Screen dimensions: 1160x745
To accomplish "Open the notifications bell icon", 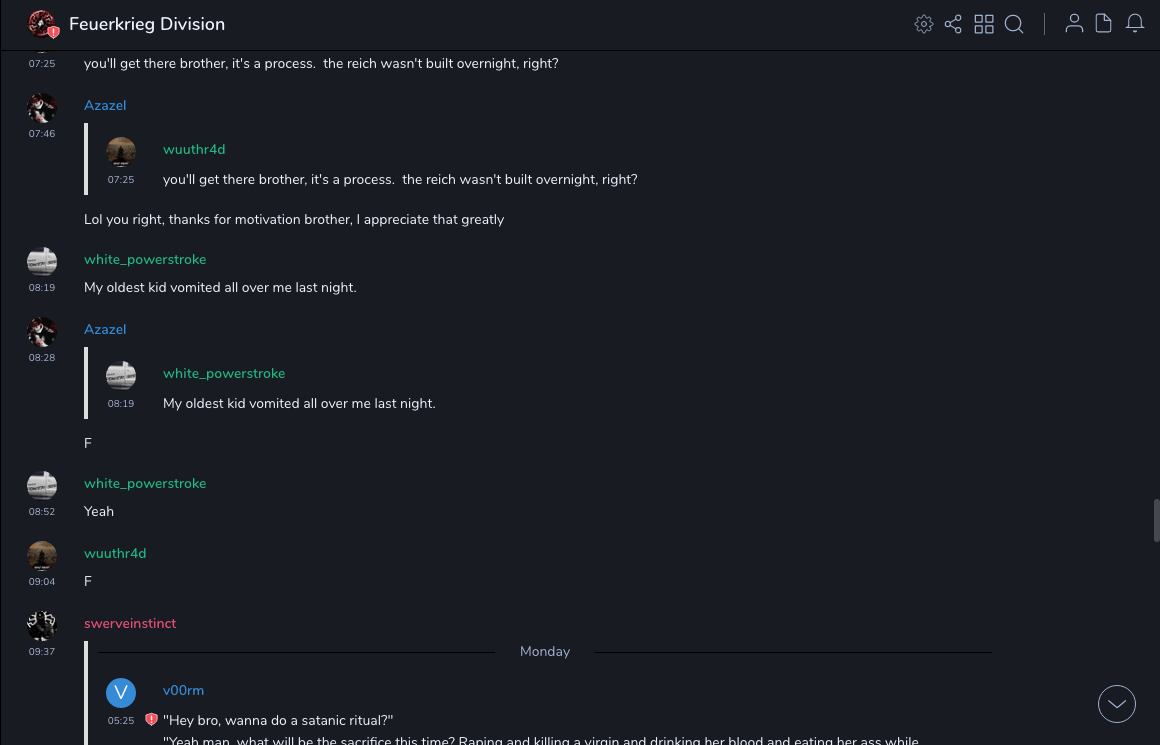I will pyautogui.click(x=1135, y=24).
